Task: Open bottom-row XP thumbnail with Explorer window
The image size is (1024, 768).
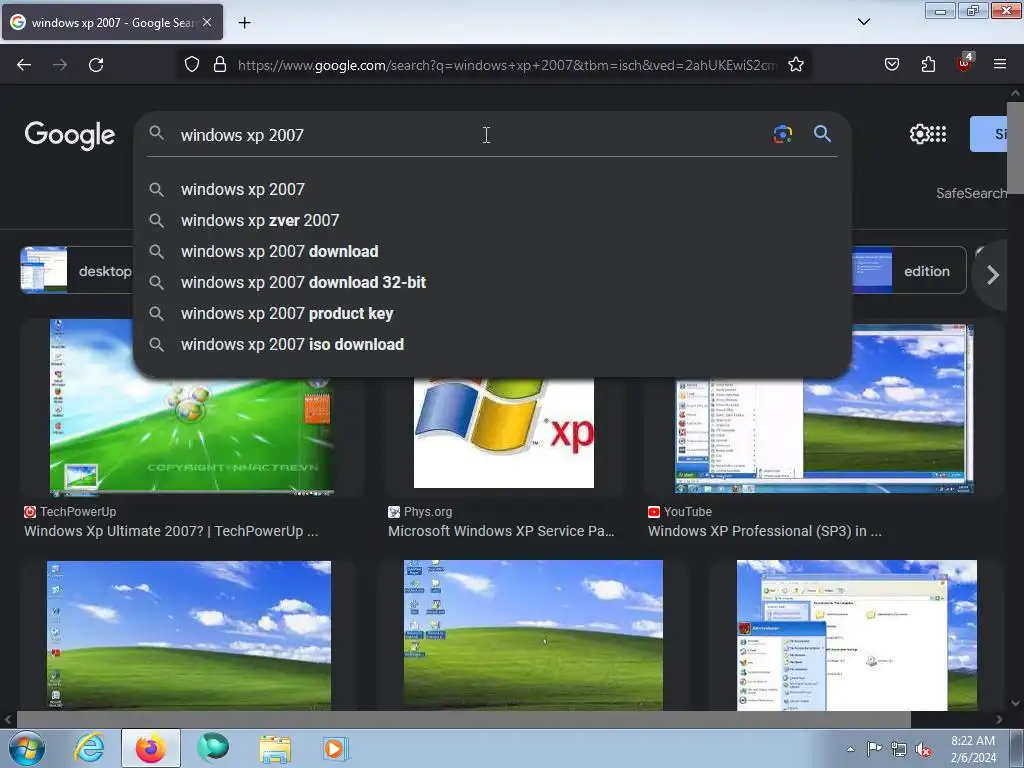Action: tap(857, 635)
